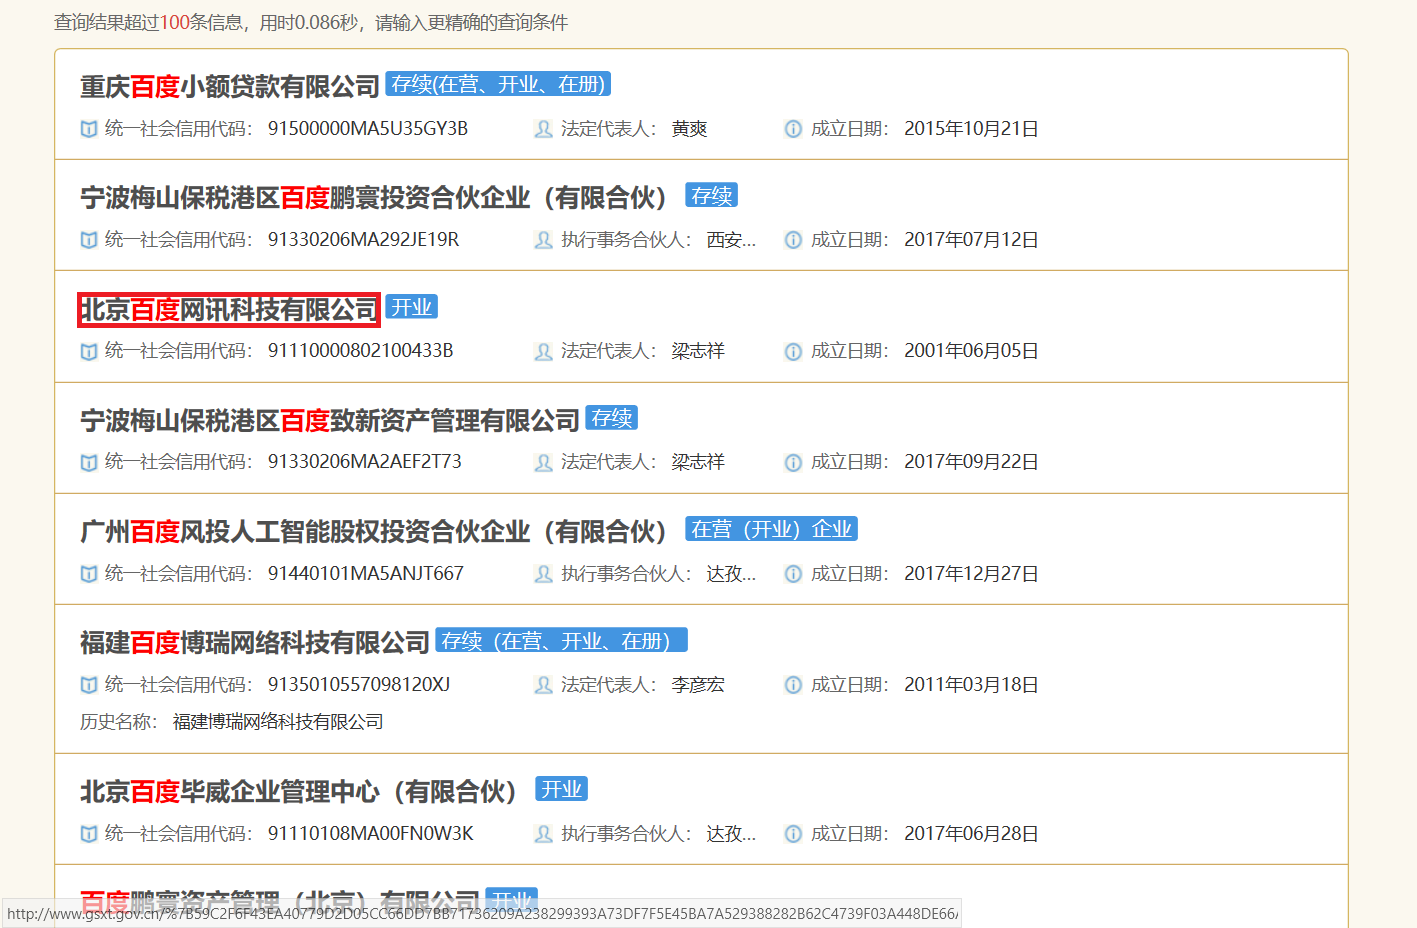The height and width of the screenshot is (928, 1417).
Task: Click 存续(在营、开业、在册) badge of 重庆百度小额贷款
Action: (x=498, y=84)
